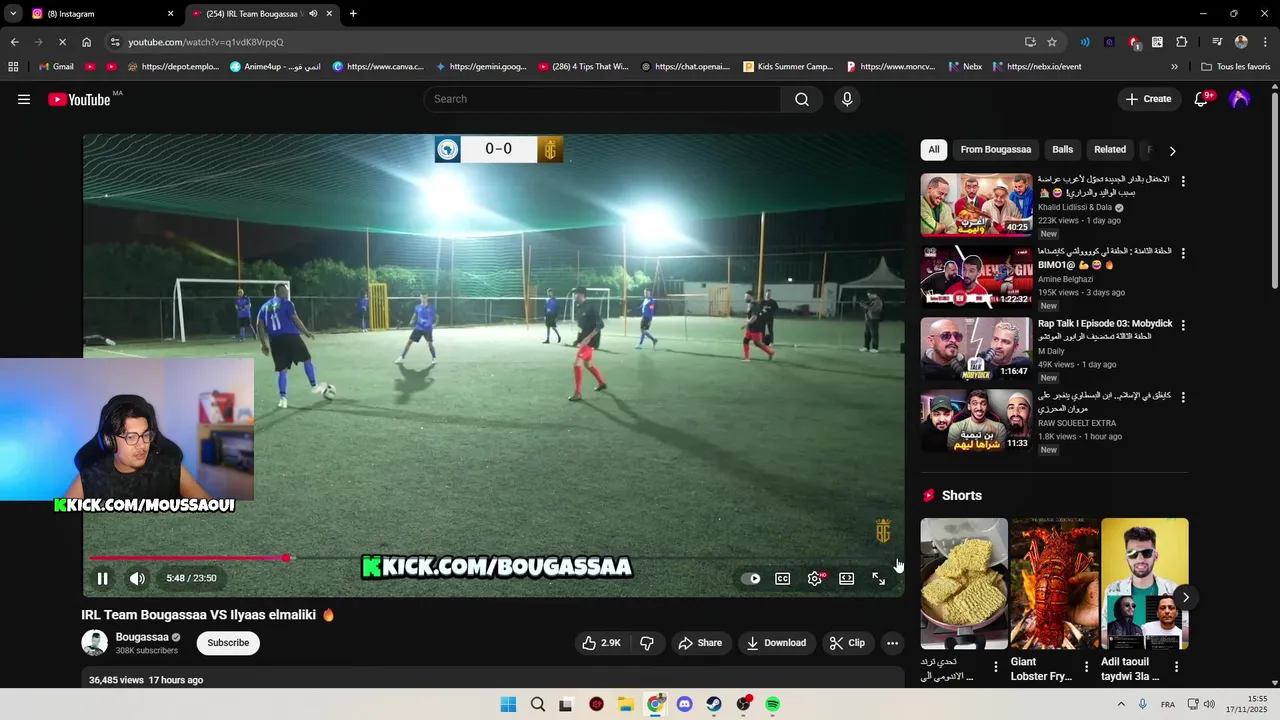The image size is (1280, 720).
Task: Create a Clip of the video
Action: 847,643
